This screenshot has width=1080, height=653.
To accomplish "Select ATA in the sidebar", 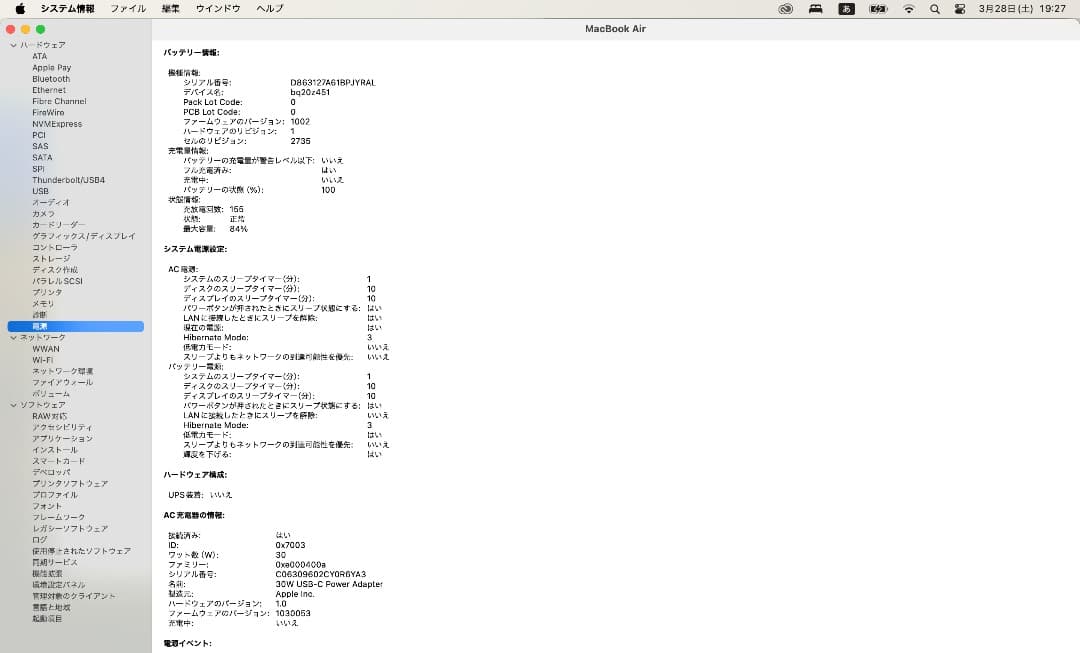I will pos(40,56).
